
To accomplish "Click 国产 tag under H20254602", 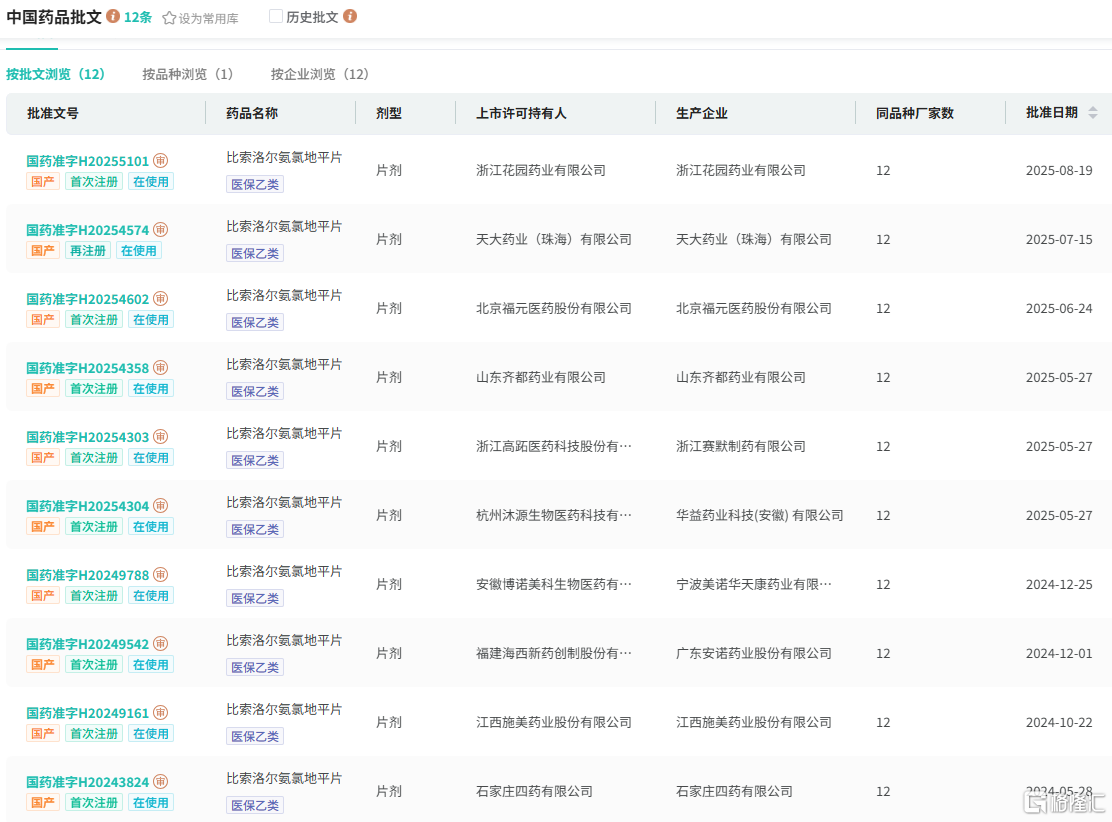I will tap(43, 319).
